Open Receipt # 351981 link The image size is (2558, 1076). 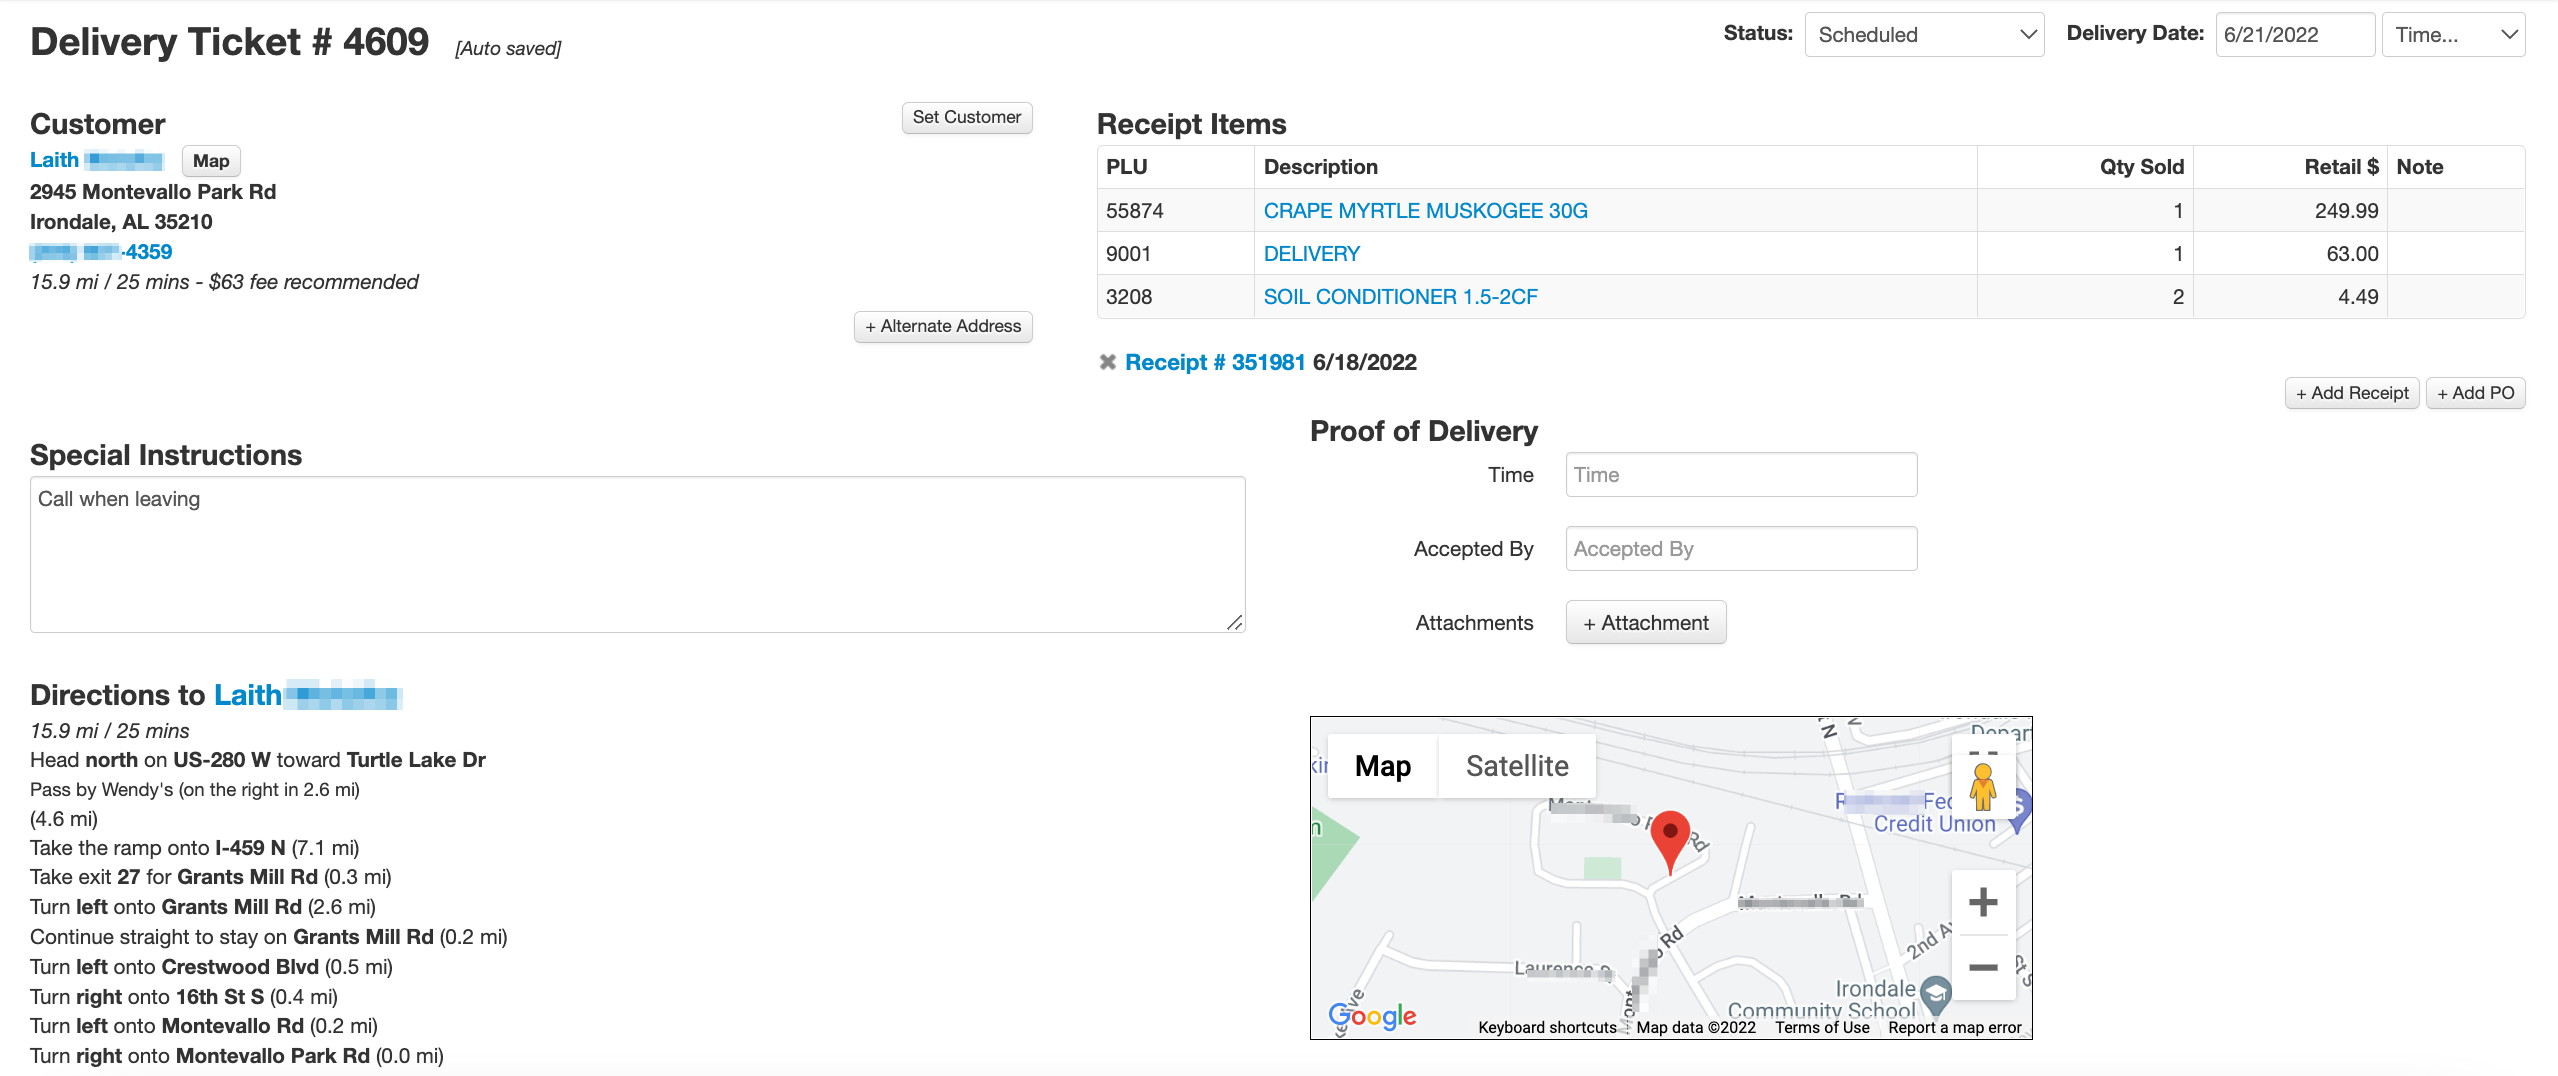(1214, 362)
